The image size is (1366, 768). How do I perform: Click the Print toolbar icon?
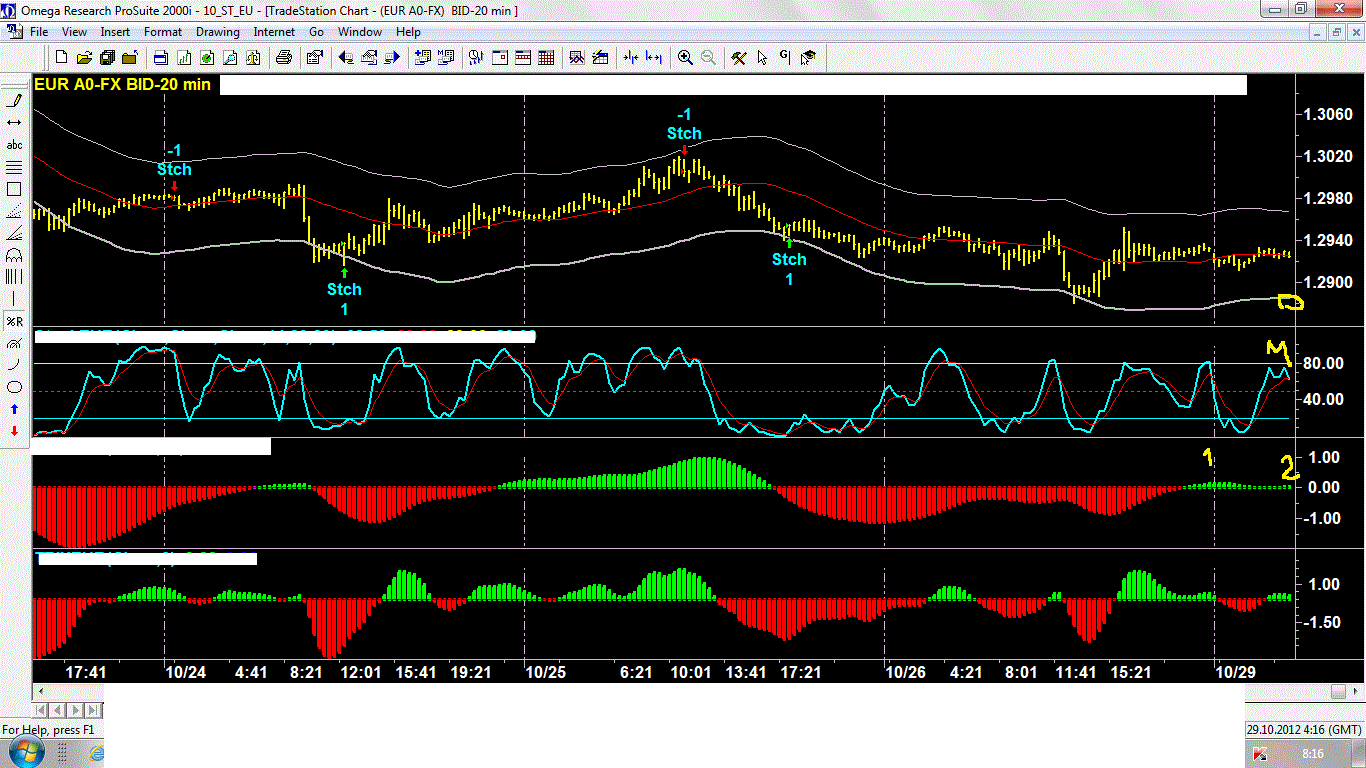coord(284,58)
